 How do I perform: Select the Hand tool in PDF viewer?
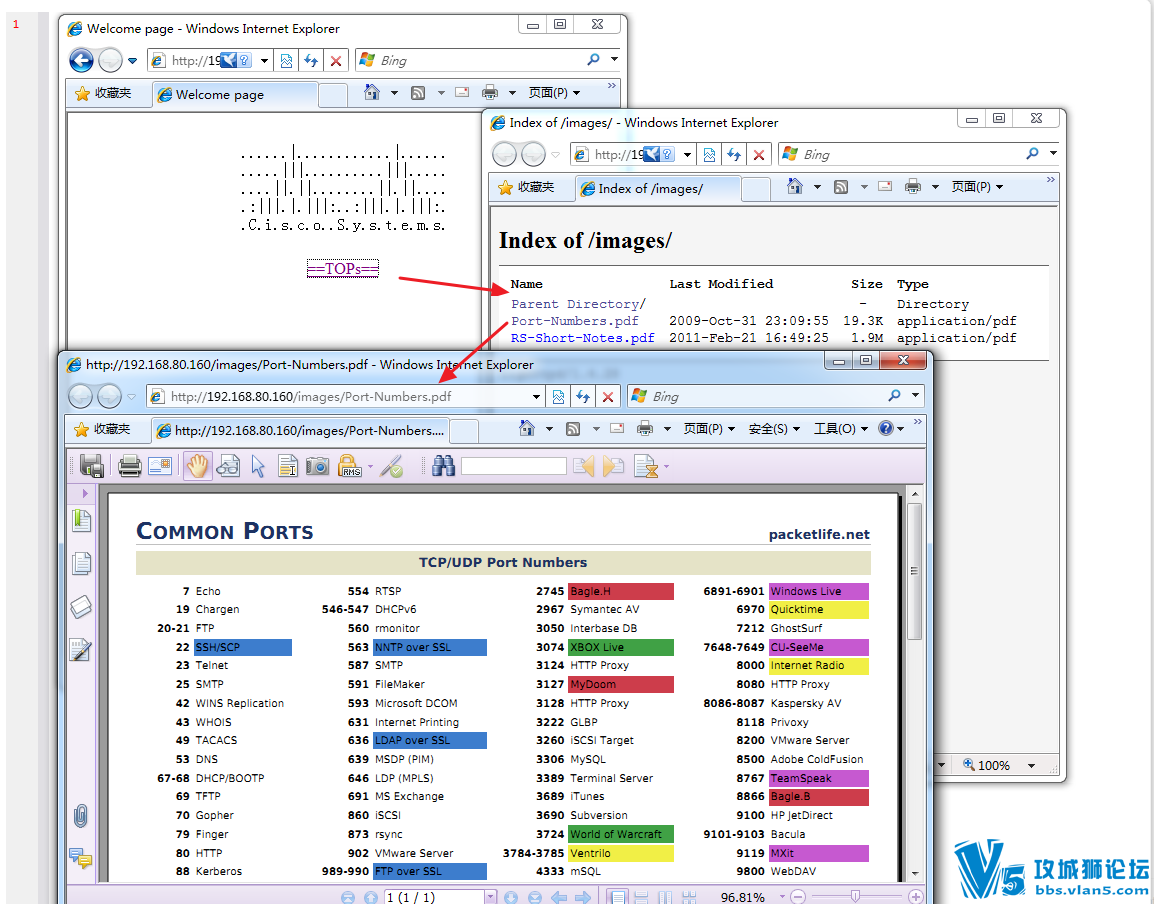point(197,466)
